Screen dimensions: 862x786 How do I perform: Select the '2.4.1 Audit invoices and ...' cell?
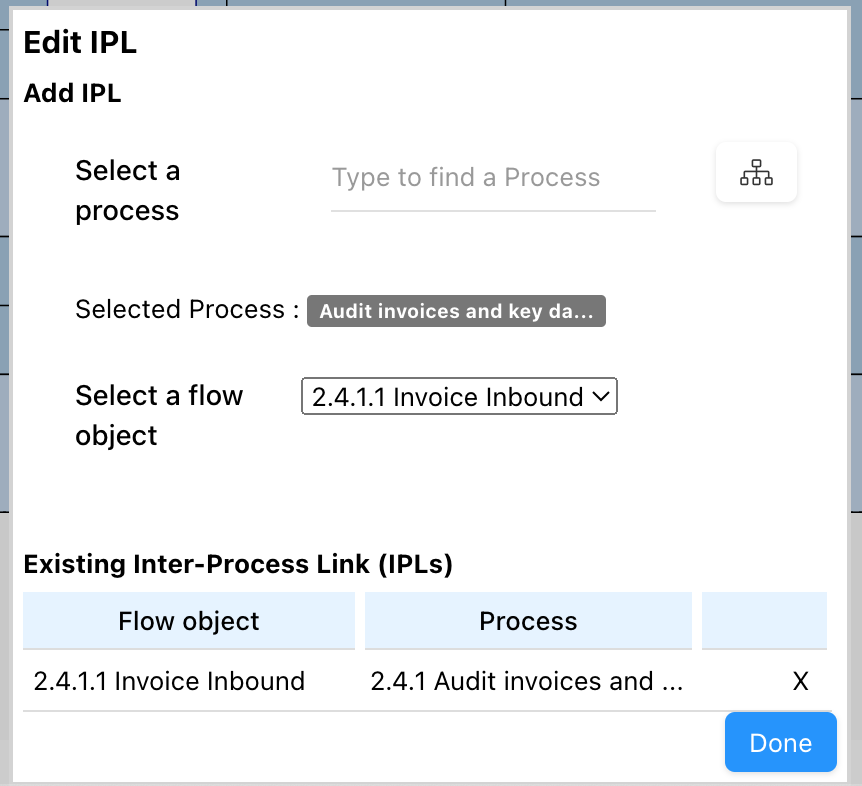[x=526, y=682]
